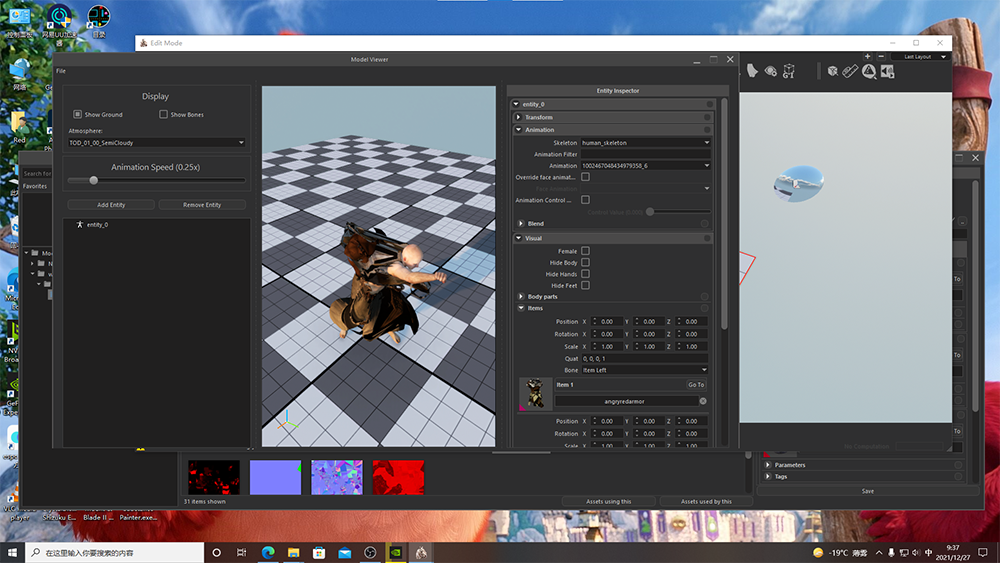
Task: Open the notification center icon
Action: coord(983,552)
